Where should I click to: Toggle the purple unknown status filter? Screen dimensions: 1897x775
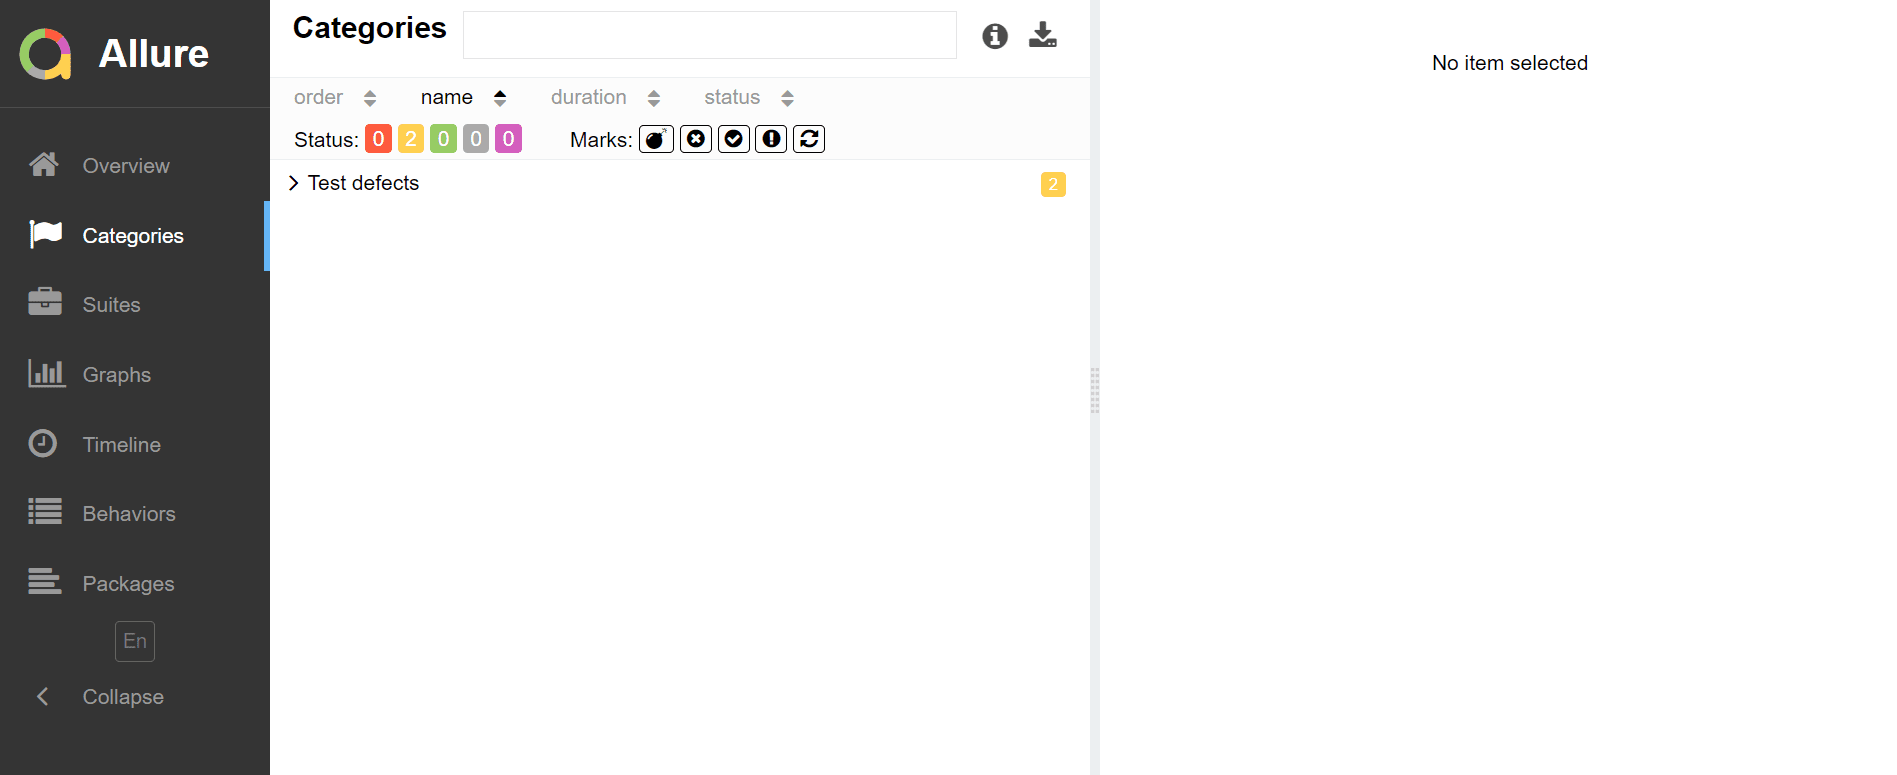point(508,139)
